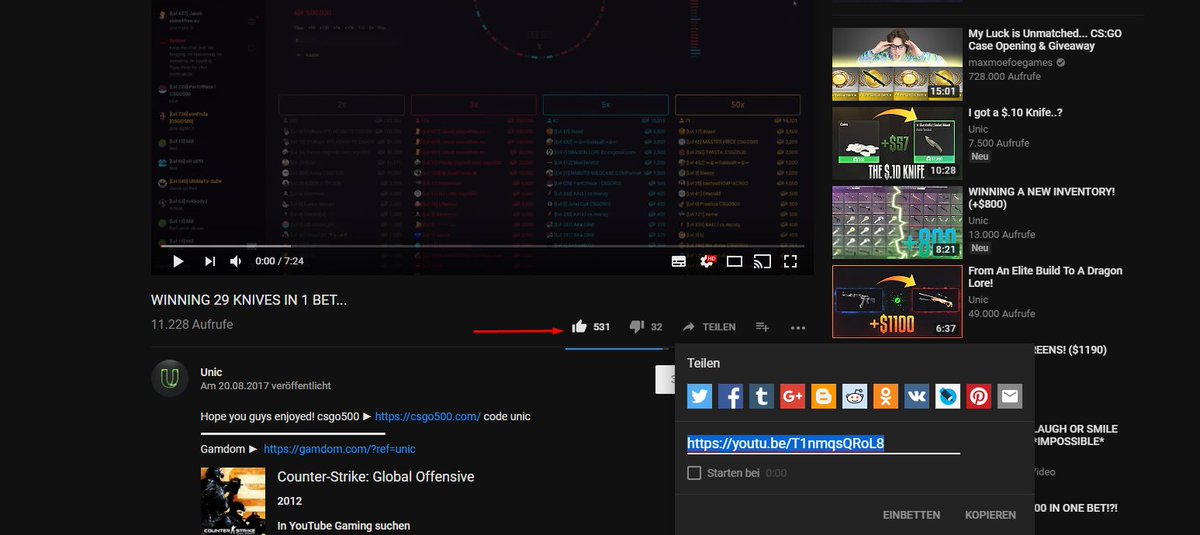This screenshot has height=535, width=1200.
Task: Open the Counter-Strike: Global Offensive game title
Action: click(x=376, y=477)
